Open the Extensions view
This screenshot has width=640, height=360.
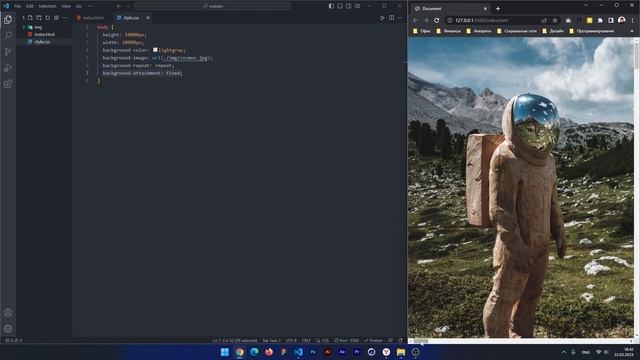tap(8, 84)
